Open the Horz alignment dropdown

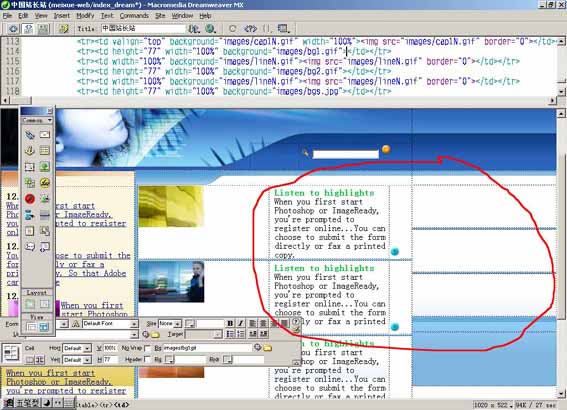[x=87, y=348]
